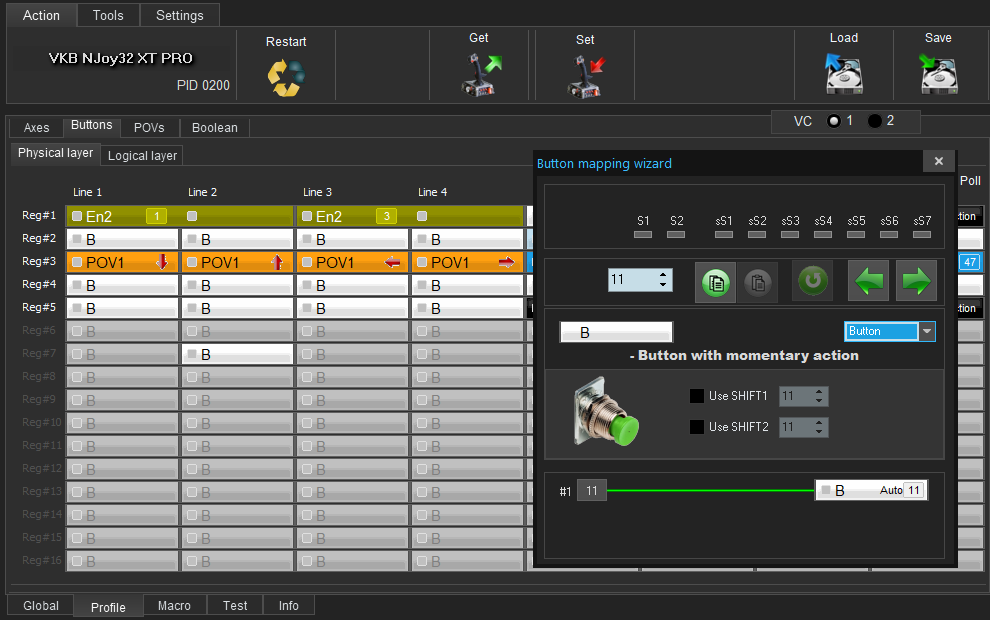Open the Button type dropdown

click(926, 332)
